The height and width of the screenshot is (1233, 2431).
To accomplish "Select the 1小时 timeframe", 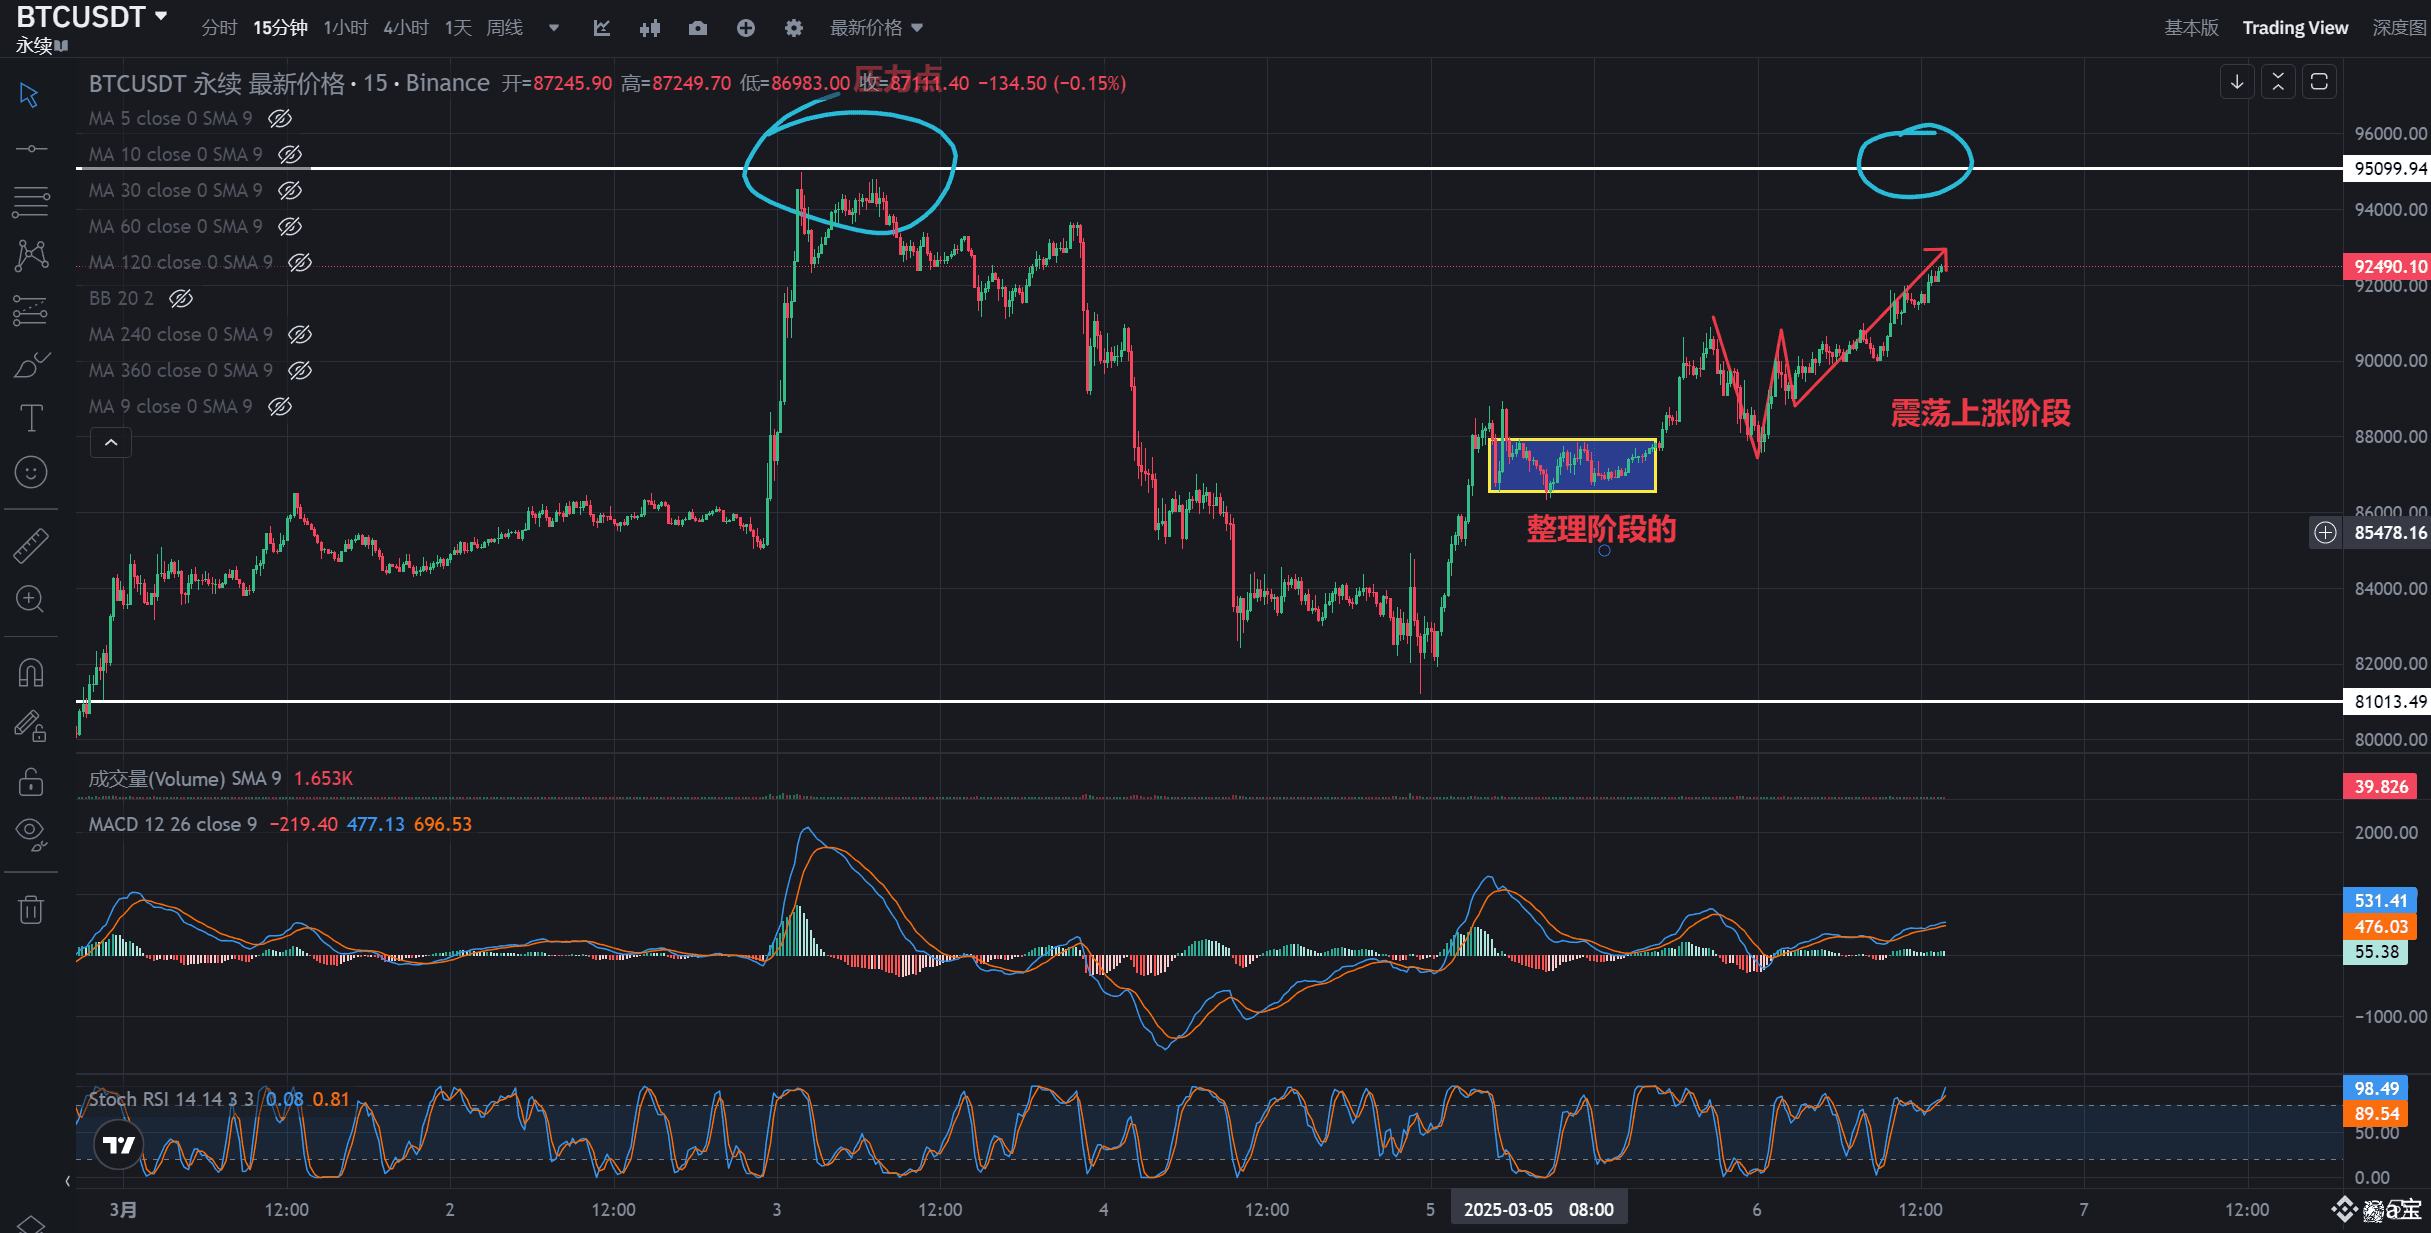I will [x=346, y=28].
